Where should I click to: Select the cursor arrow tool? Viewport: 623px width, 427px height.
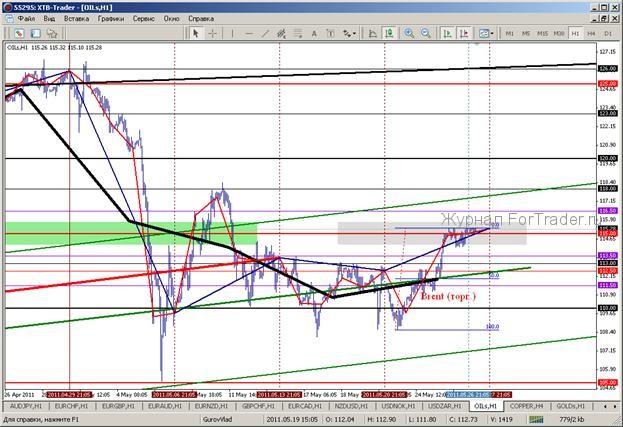[196, 33]
